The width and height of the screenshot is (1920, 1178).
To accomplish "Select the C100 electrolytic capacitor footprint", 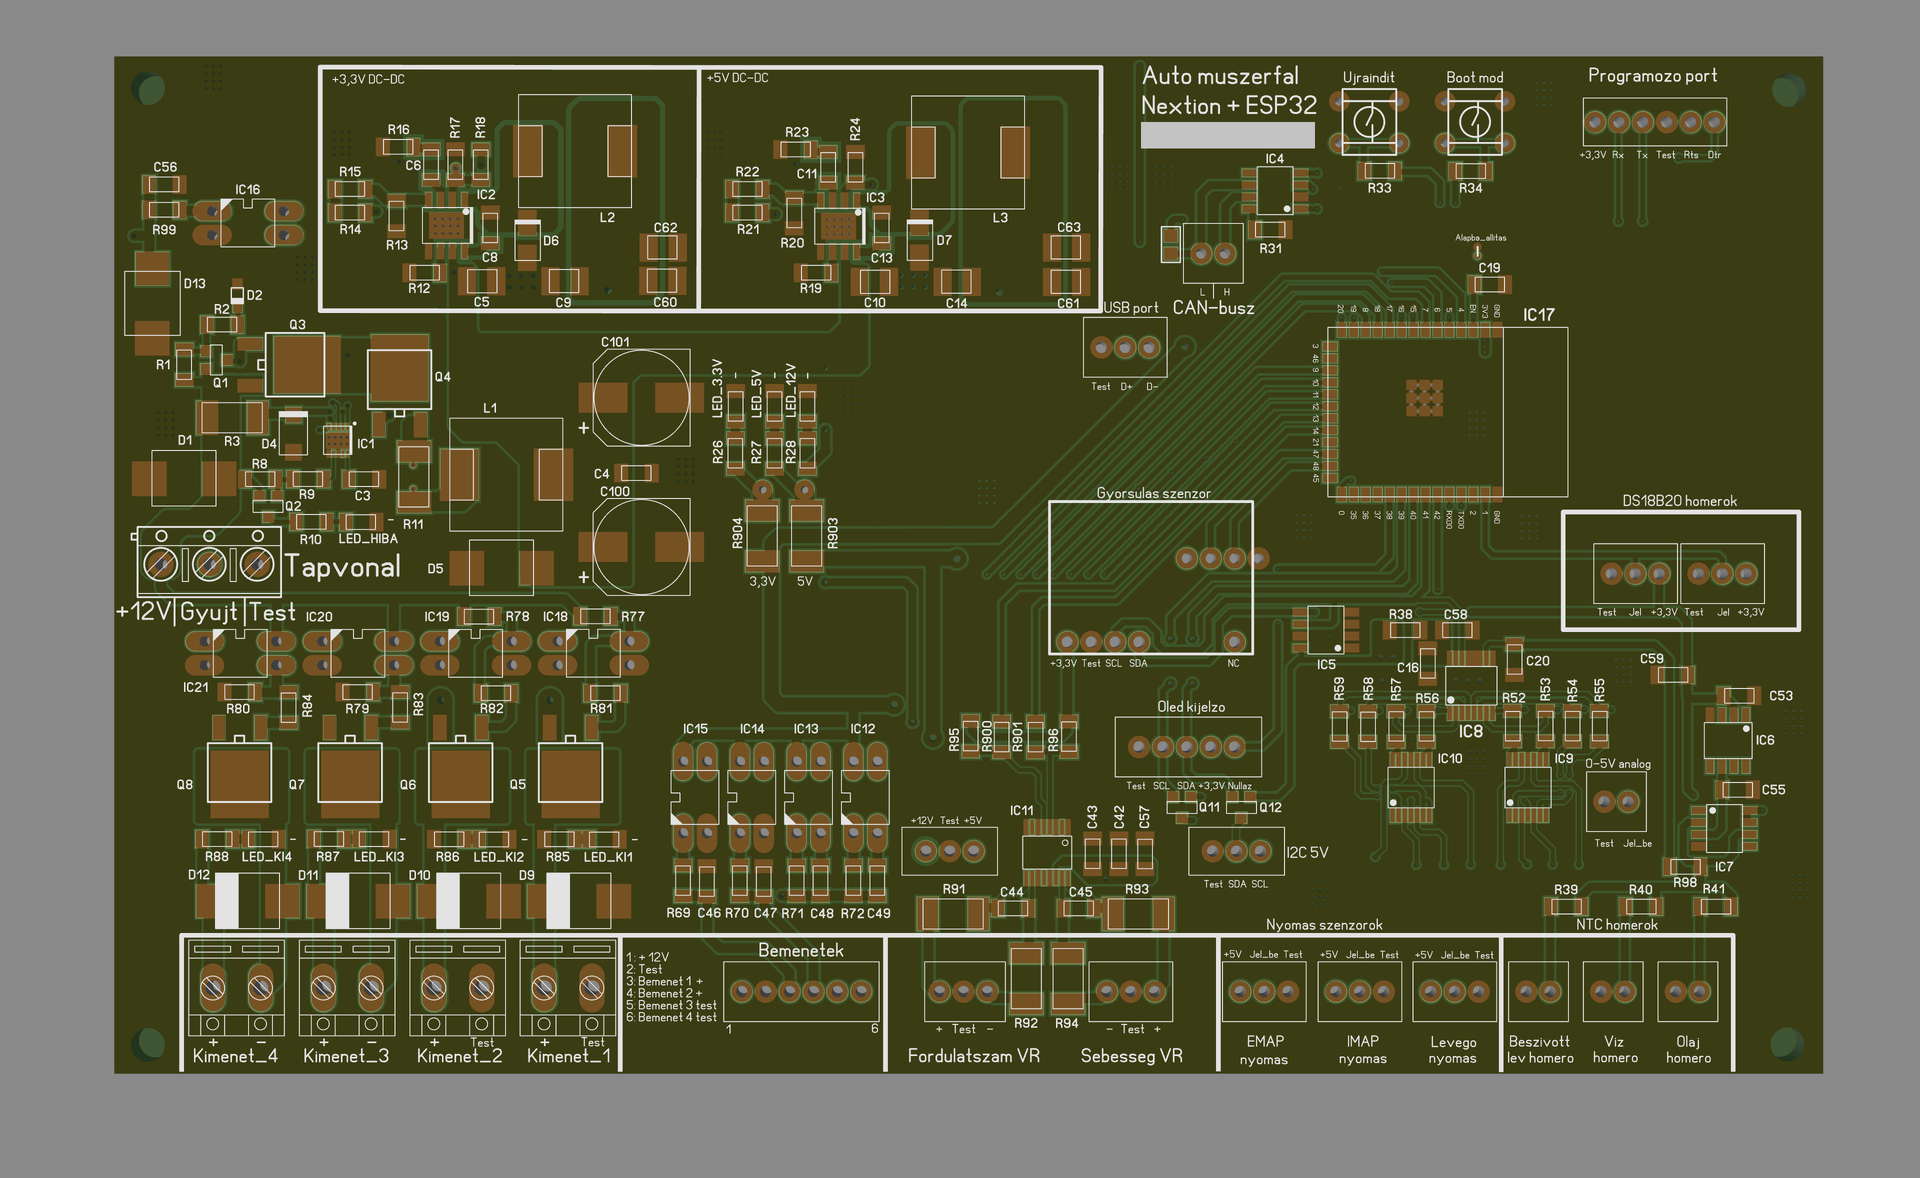I will click(640, 546).
